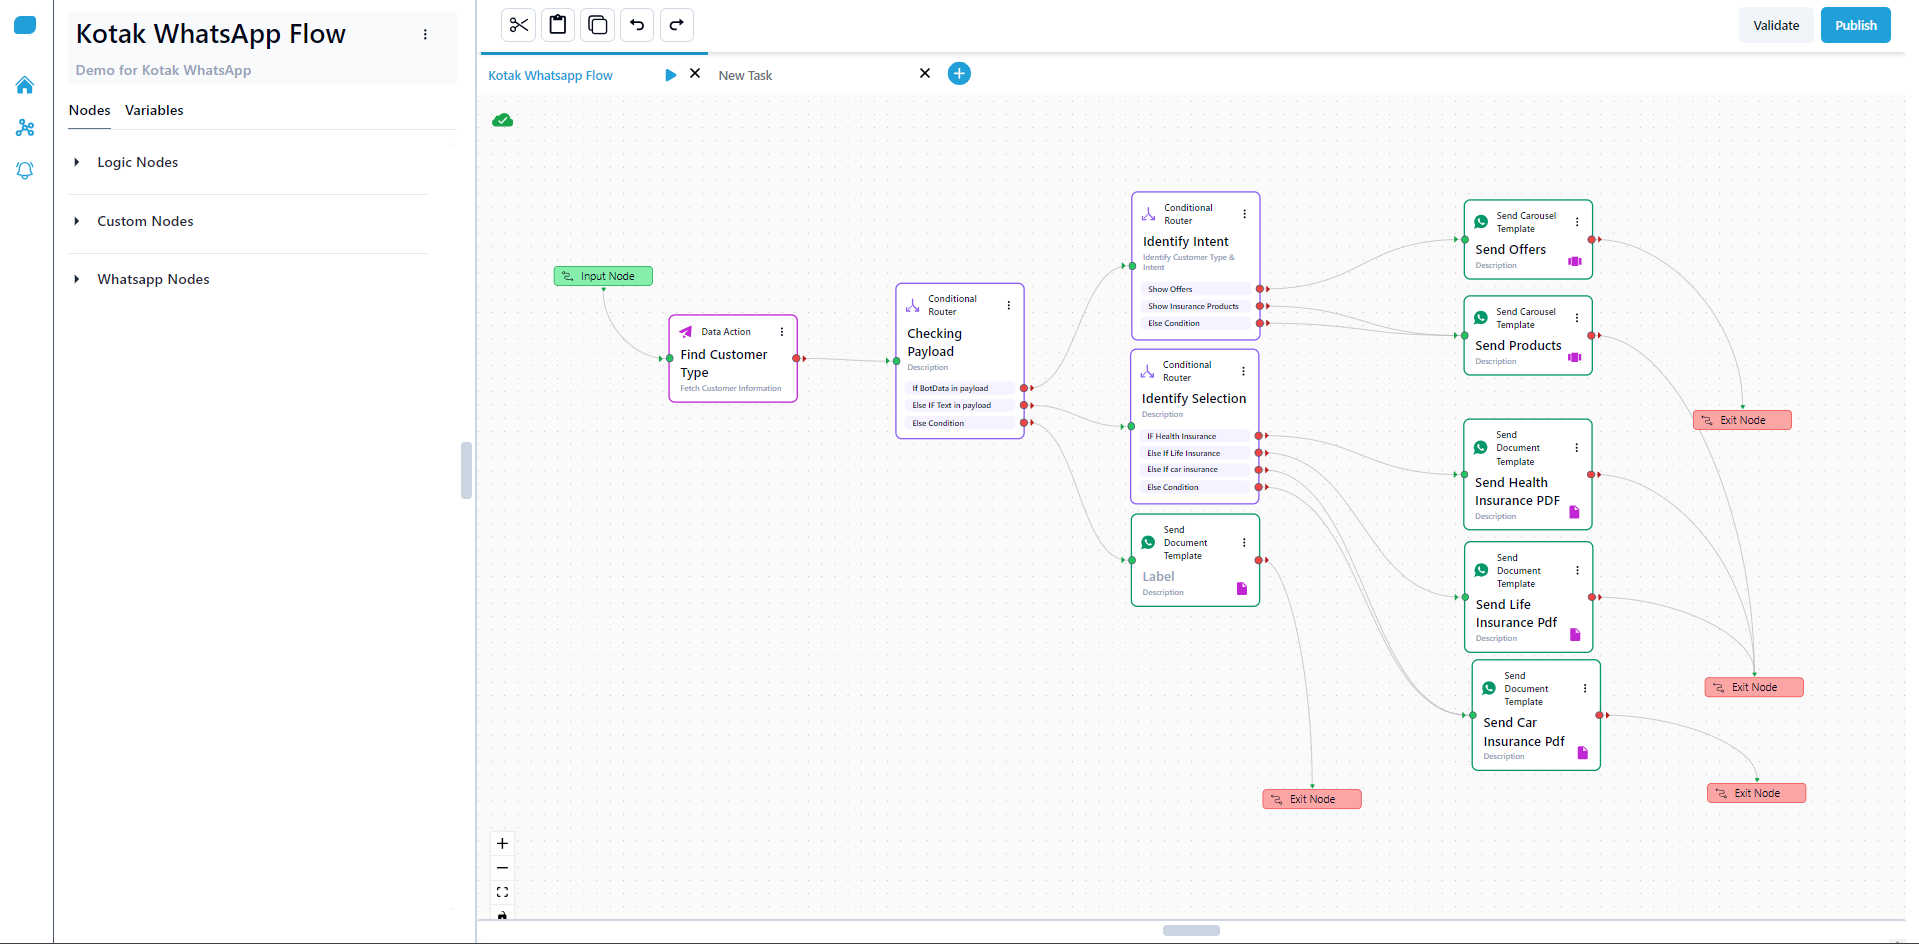Image resolution: width=1919 pixels, height=944 pixels.
Task: Open Home from the left sidebar
Action: pos(25,85)
